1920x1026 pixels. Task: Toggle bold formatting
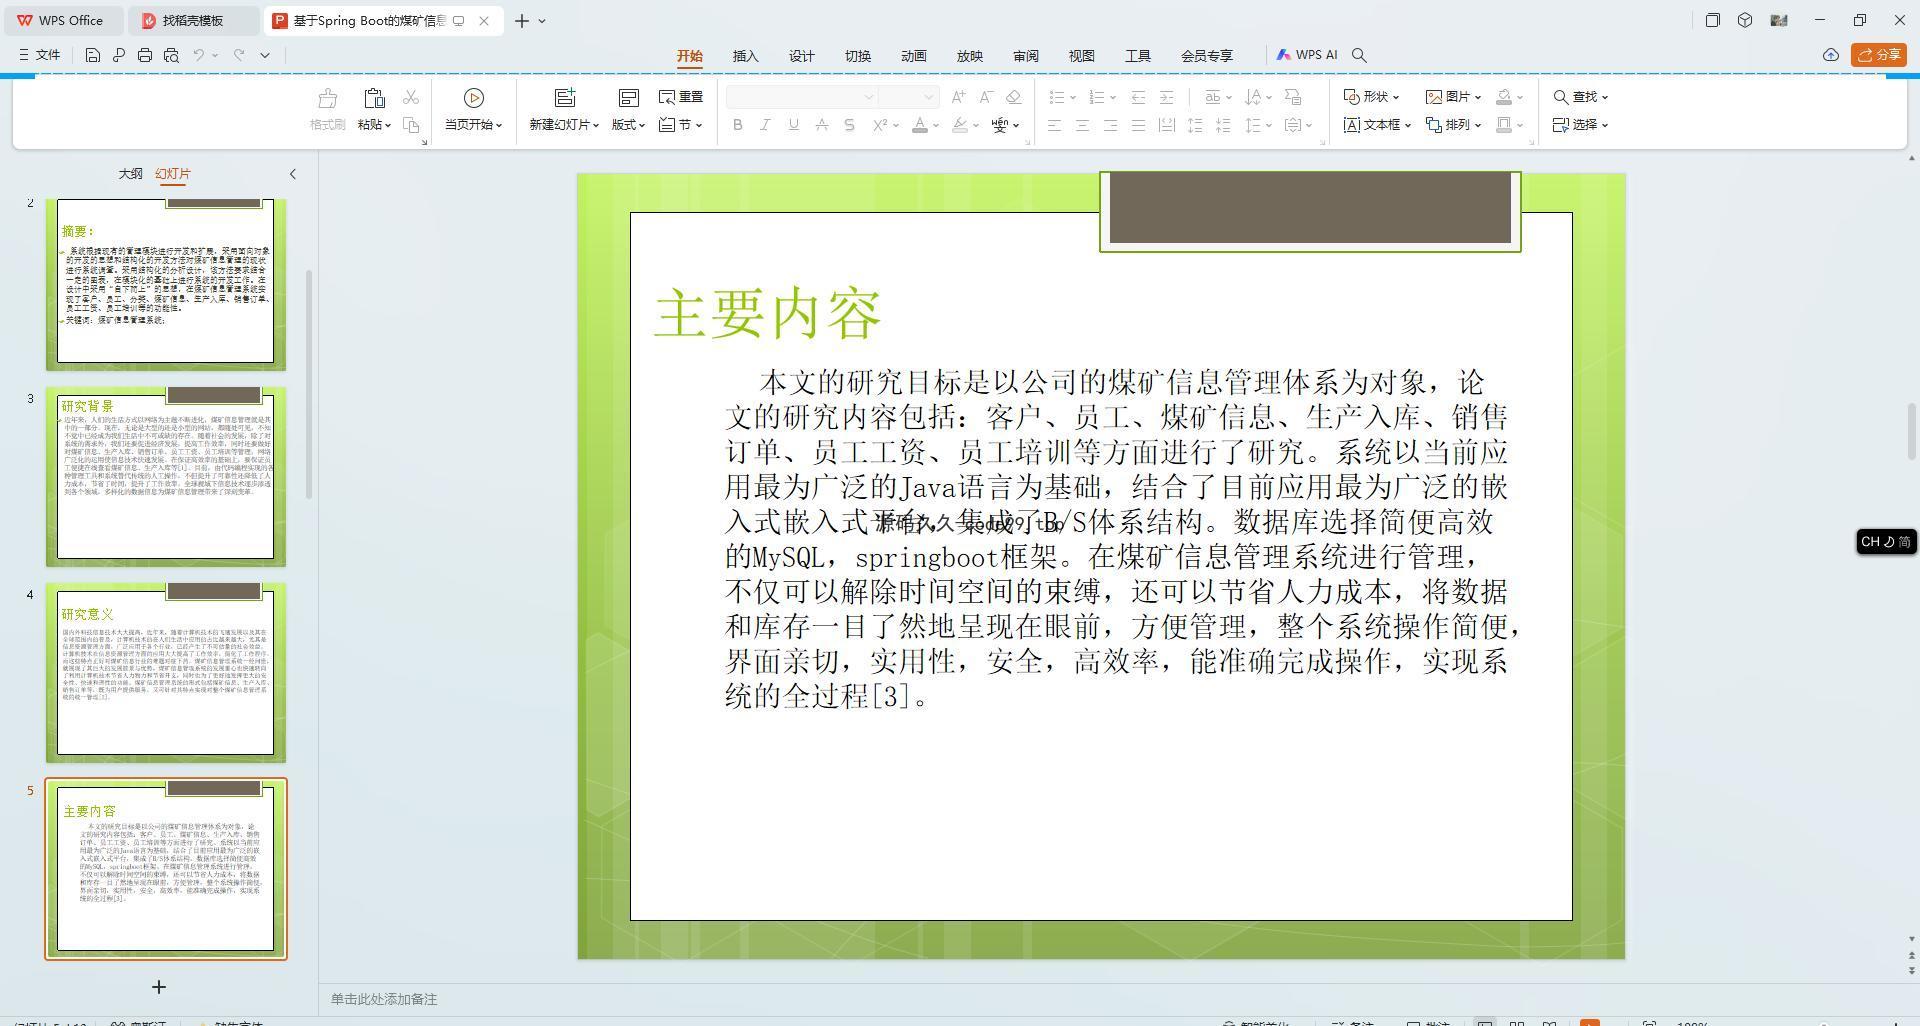pos(738,125)
